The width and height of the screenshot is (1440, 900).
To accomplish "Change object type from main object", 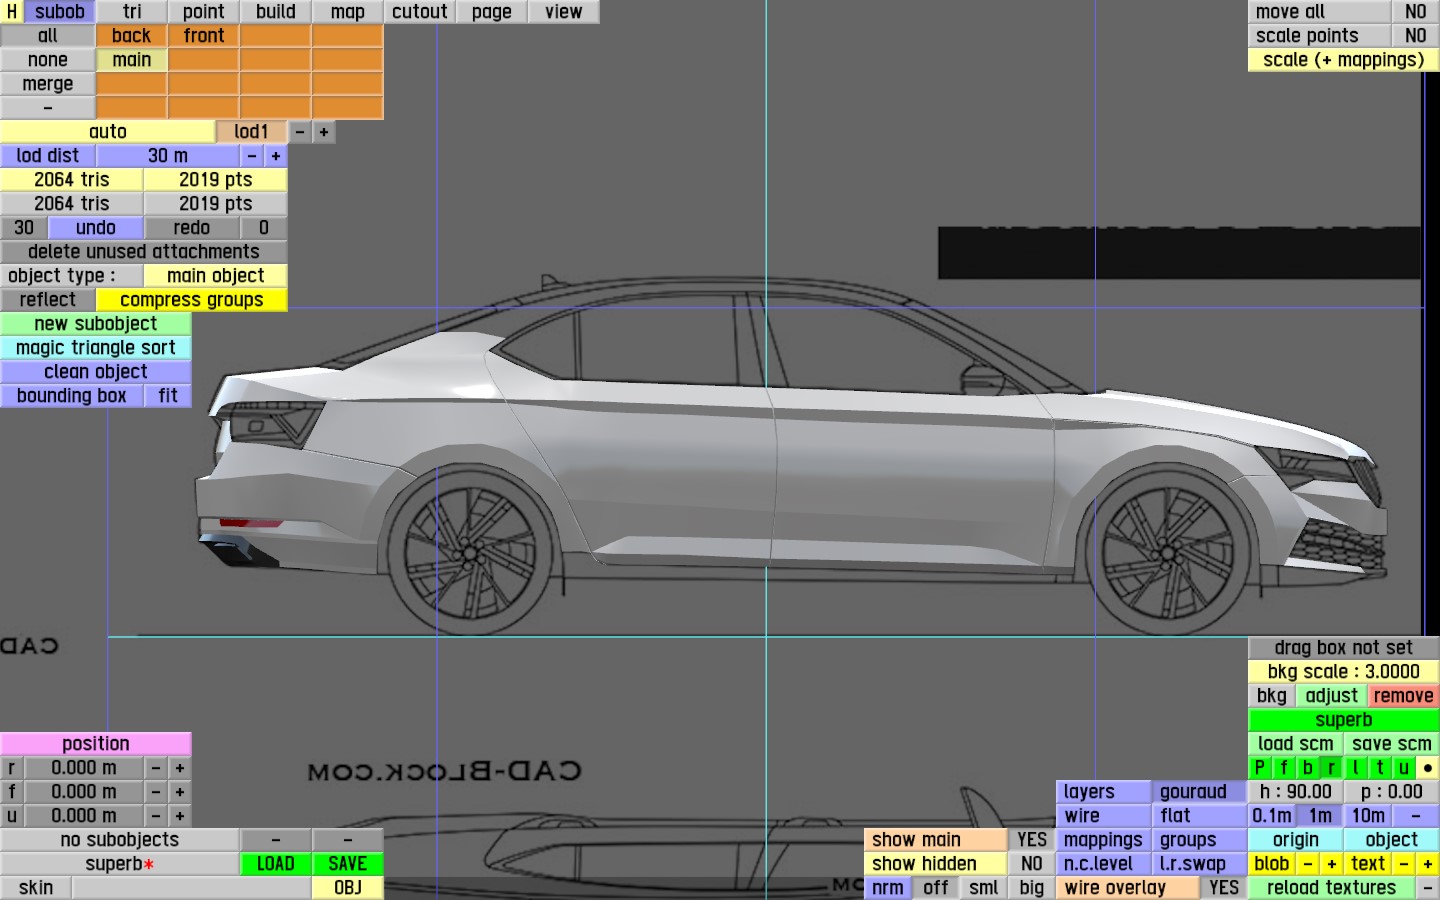I will [x=216, y=276].
